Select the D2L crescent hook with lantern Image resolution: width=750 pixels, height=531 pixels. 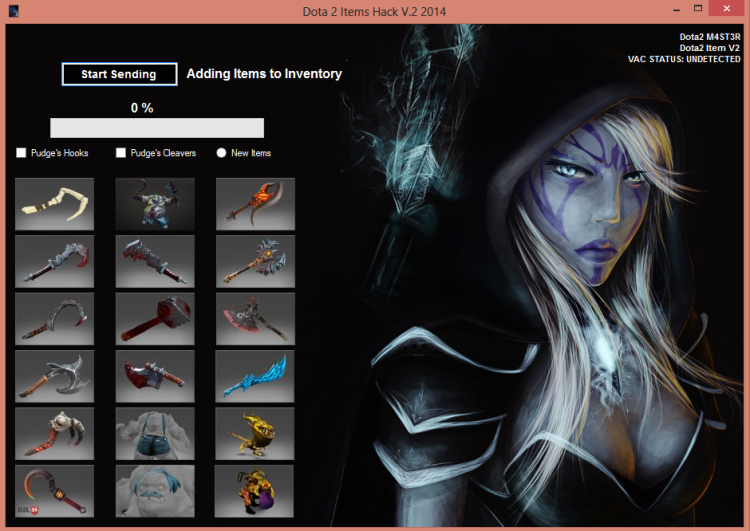[x=55, y=491]
